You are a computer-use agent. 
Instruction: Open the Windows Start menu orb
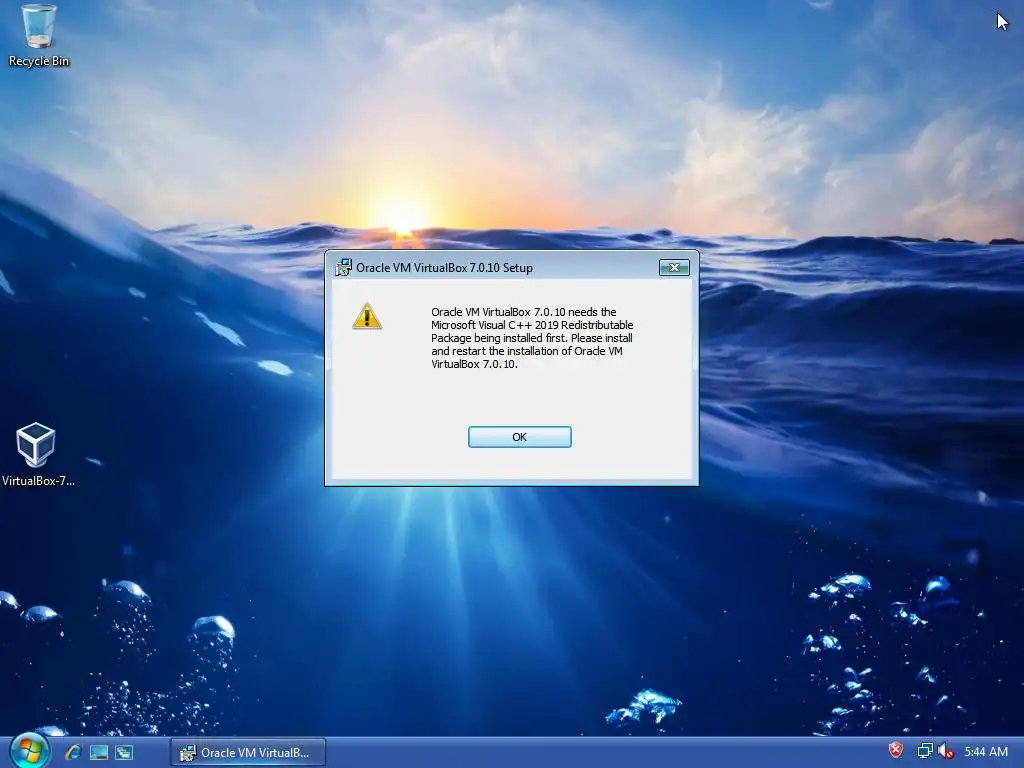coord(29,752)
